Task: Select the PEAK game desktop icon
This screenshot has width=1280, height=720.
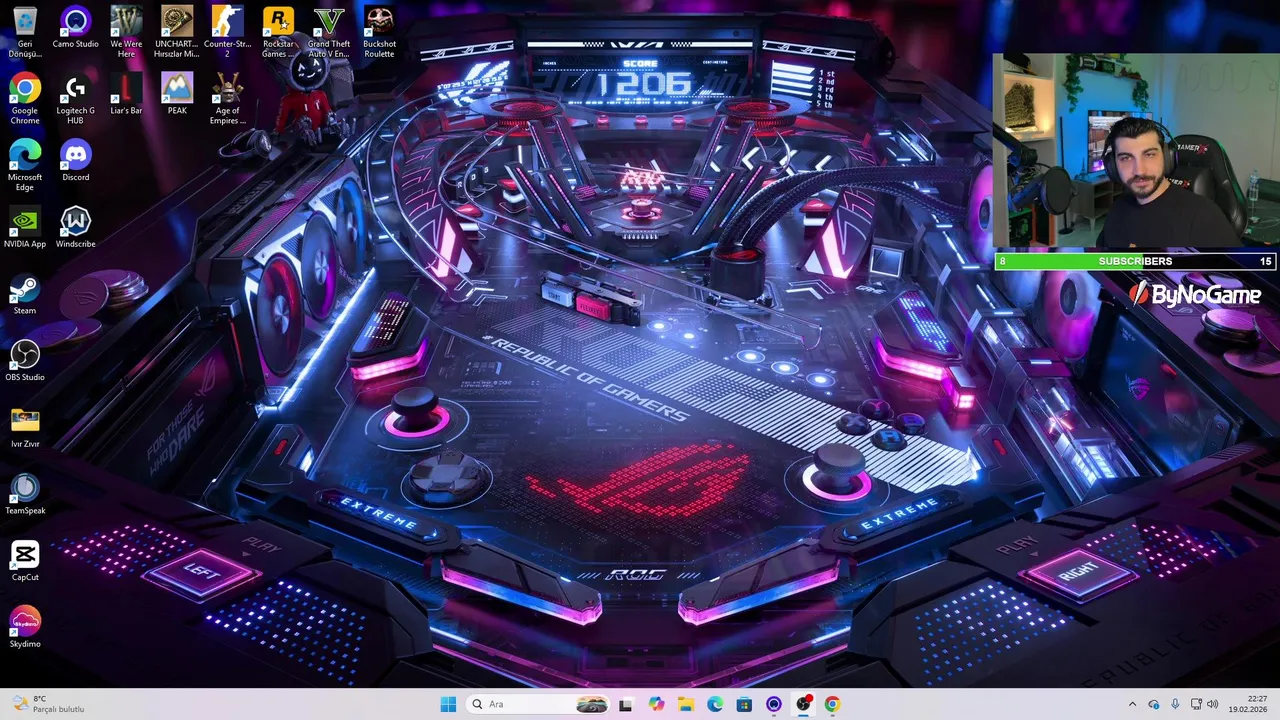Action: click(x=177, y=94)
